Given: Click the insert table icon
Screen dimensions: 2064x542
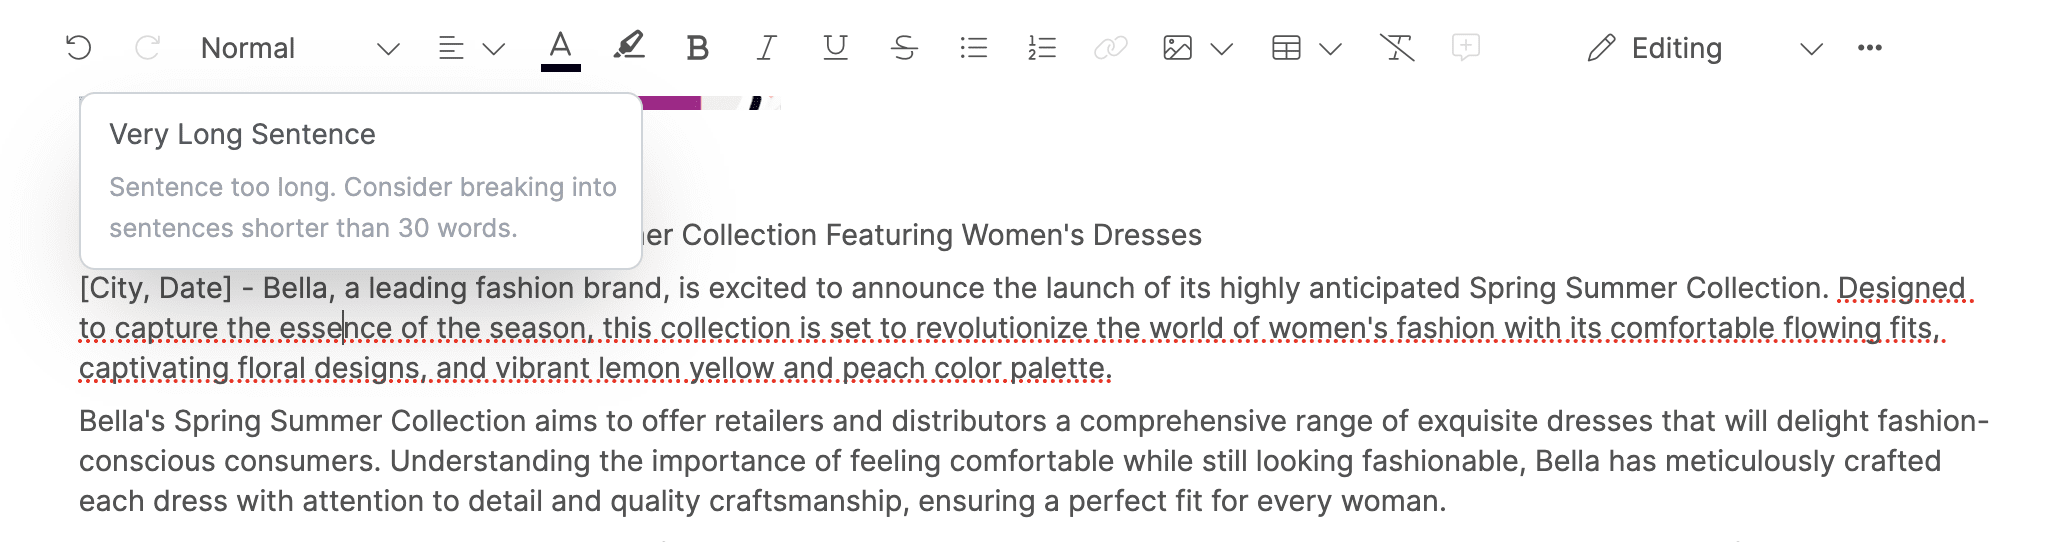Looking at the screenshot, I should tap(1286, 48).
